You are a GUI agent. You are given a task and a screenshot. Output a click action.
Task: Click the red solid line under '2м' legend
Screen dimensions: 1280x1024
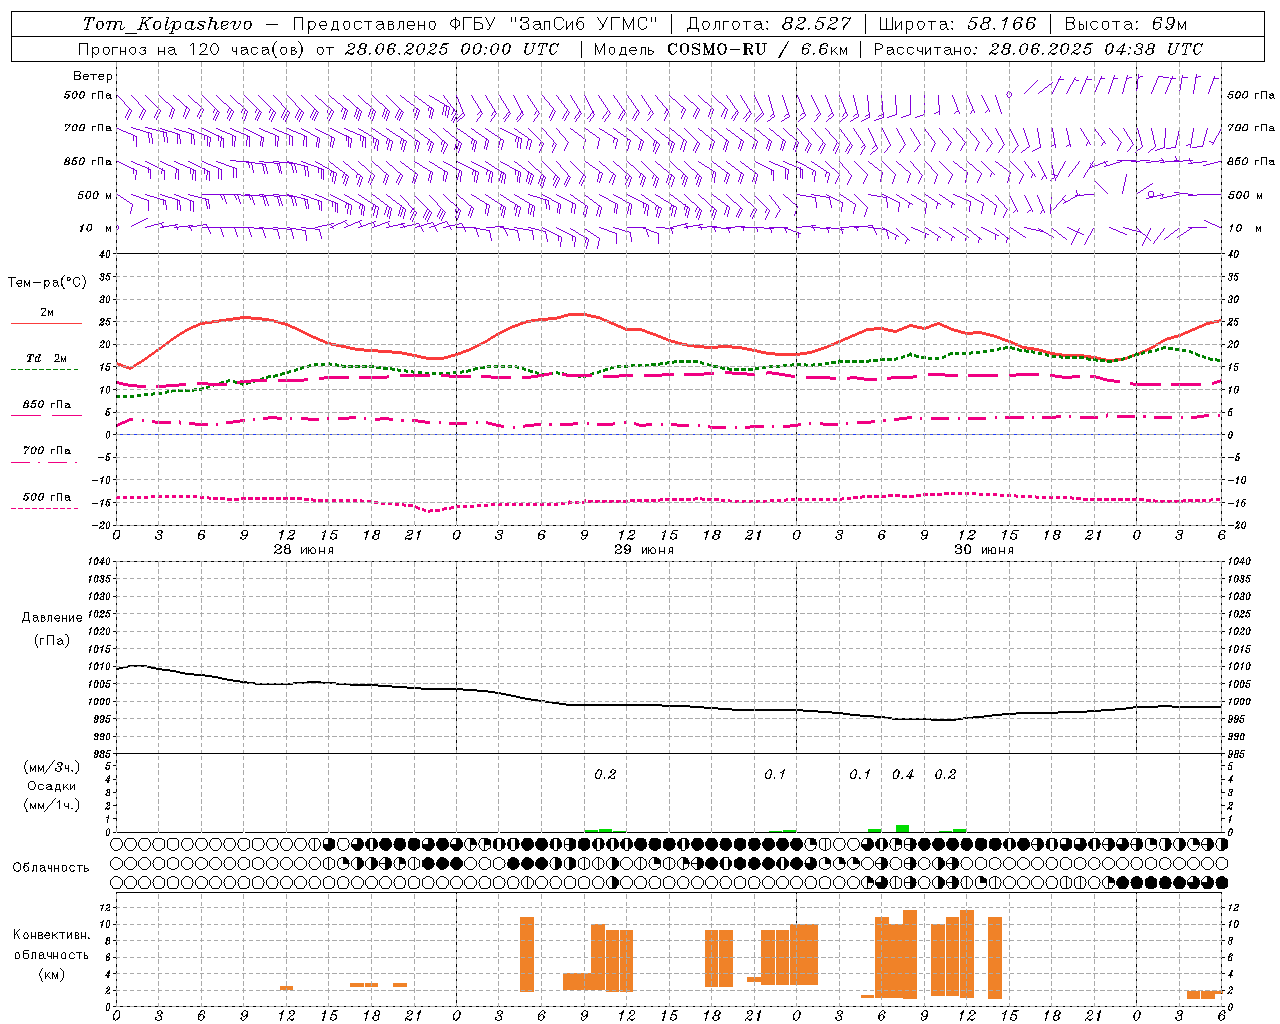click(46, 324)
